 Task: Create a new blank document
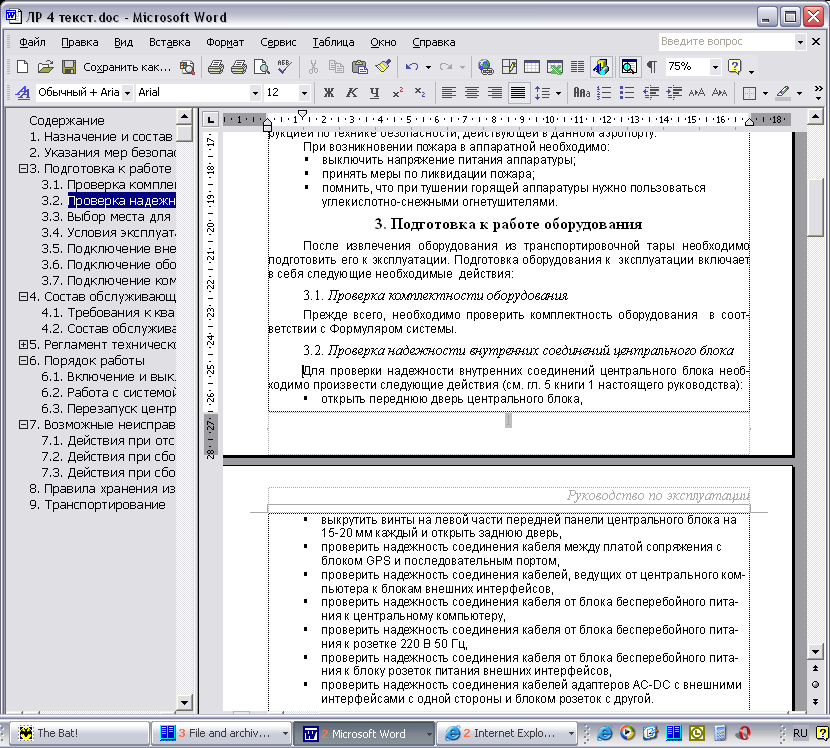[x=22, y=67]
